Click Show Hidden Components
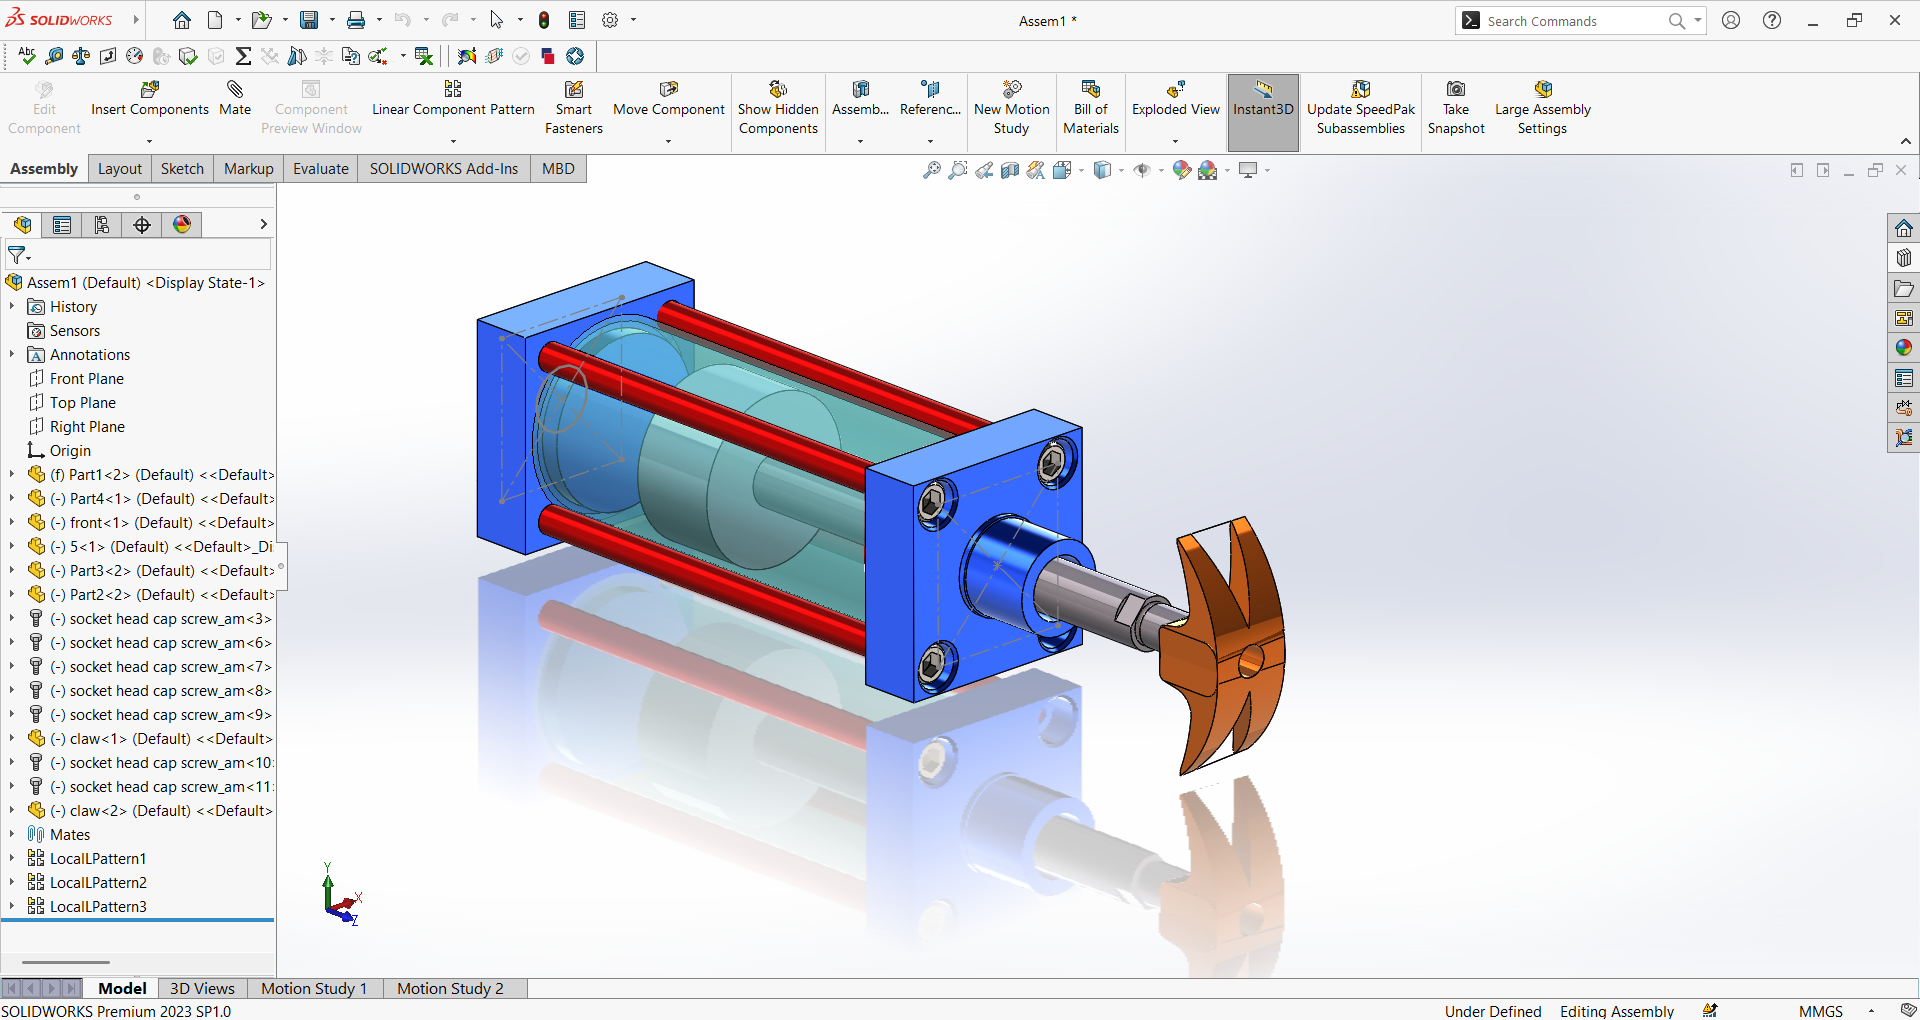The width and height of the screenshot is (1920, 1020). [778, 108]
